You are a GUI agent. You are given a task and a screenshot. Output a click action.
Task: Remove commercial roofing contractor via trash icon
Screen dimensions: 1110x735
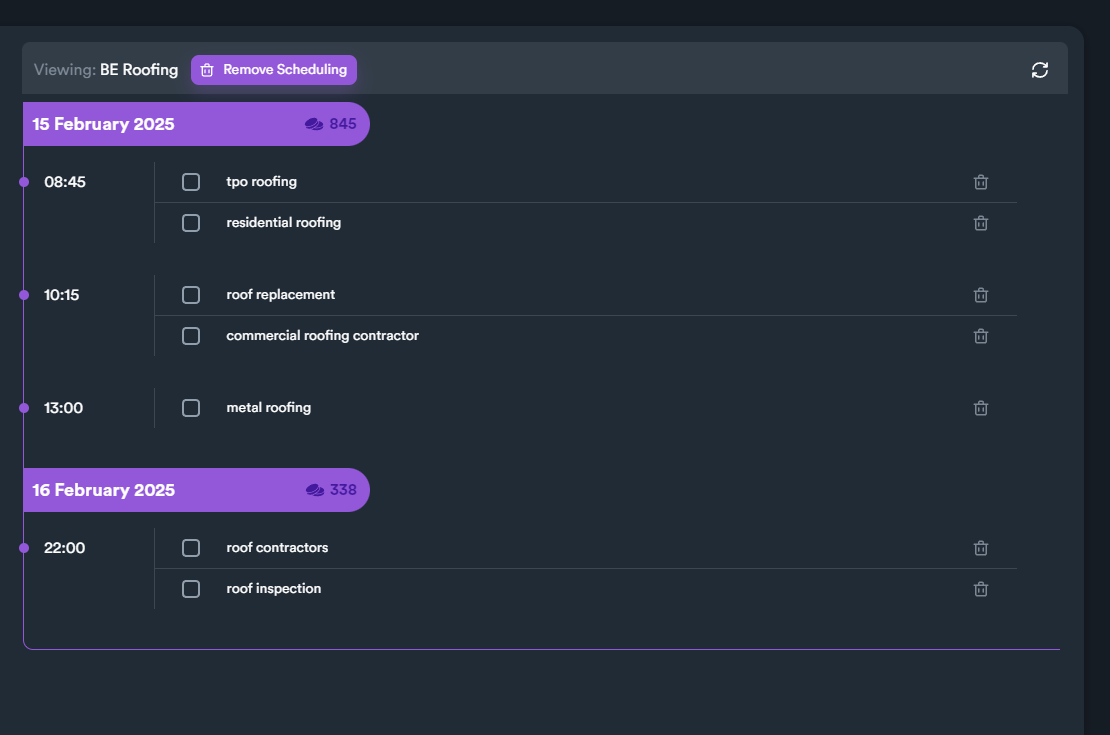981,336
